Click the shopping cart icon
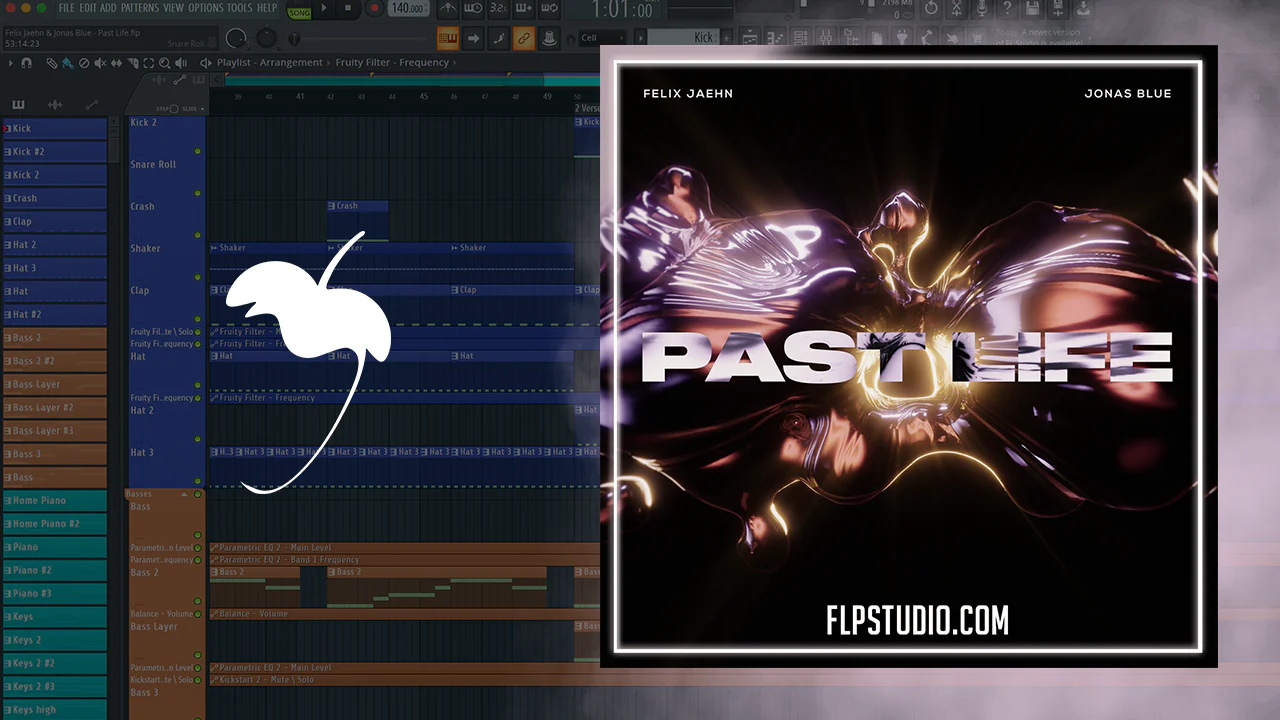1280x720 pixels. pos(979,38)
